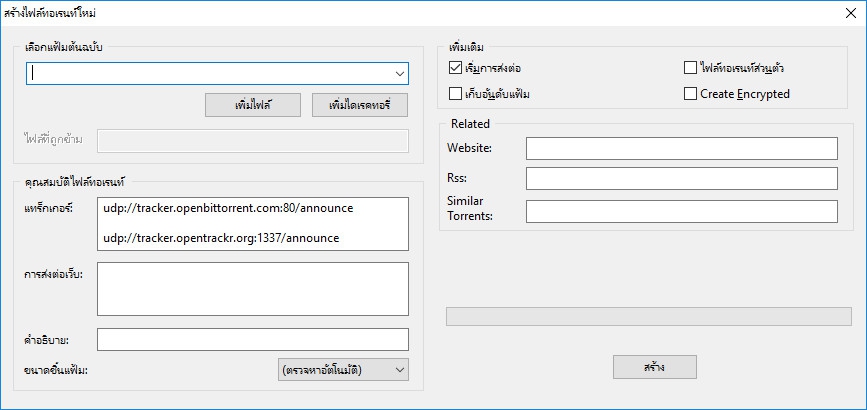Check the เก็บอันดับแฟ้ม (Preserve file order) option
Screen dimensions: 867x410
457,94
